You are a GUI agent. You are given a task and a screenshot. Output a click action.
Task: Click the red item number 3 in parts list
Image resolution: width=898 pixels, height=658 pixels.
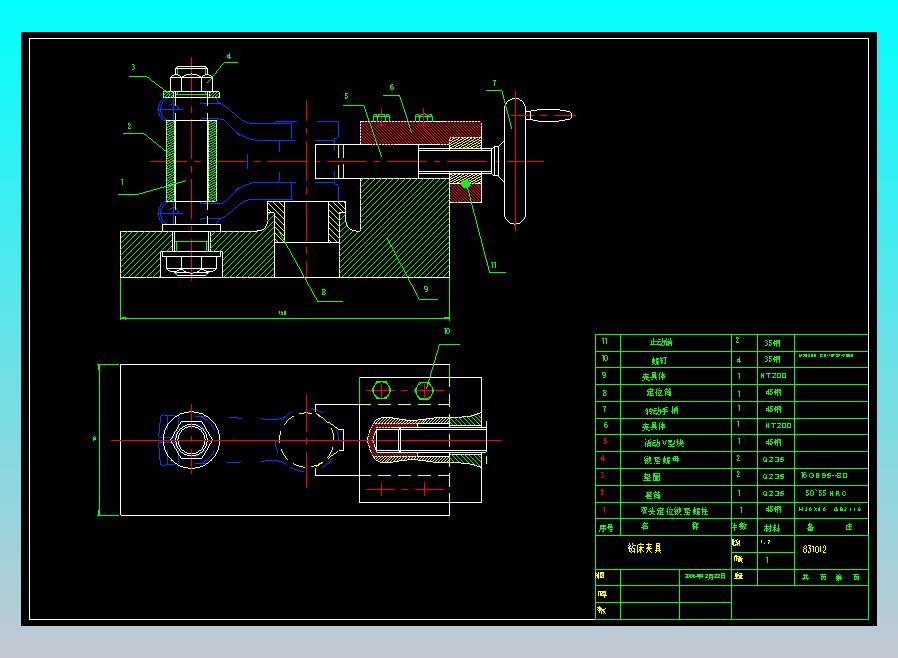tap(603, 476)
